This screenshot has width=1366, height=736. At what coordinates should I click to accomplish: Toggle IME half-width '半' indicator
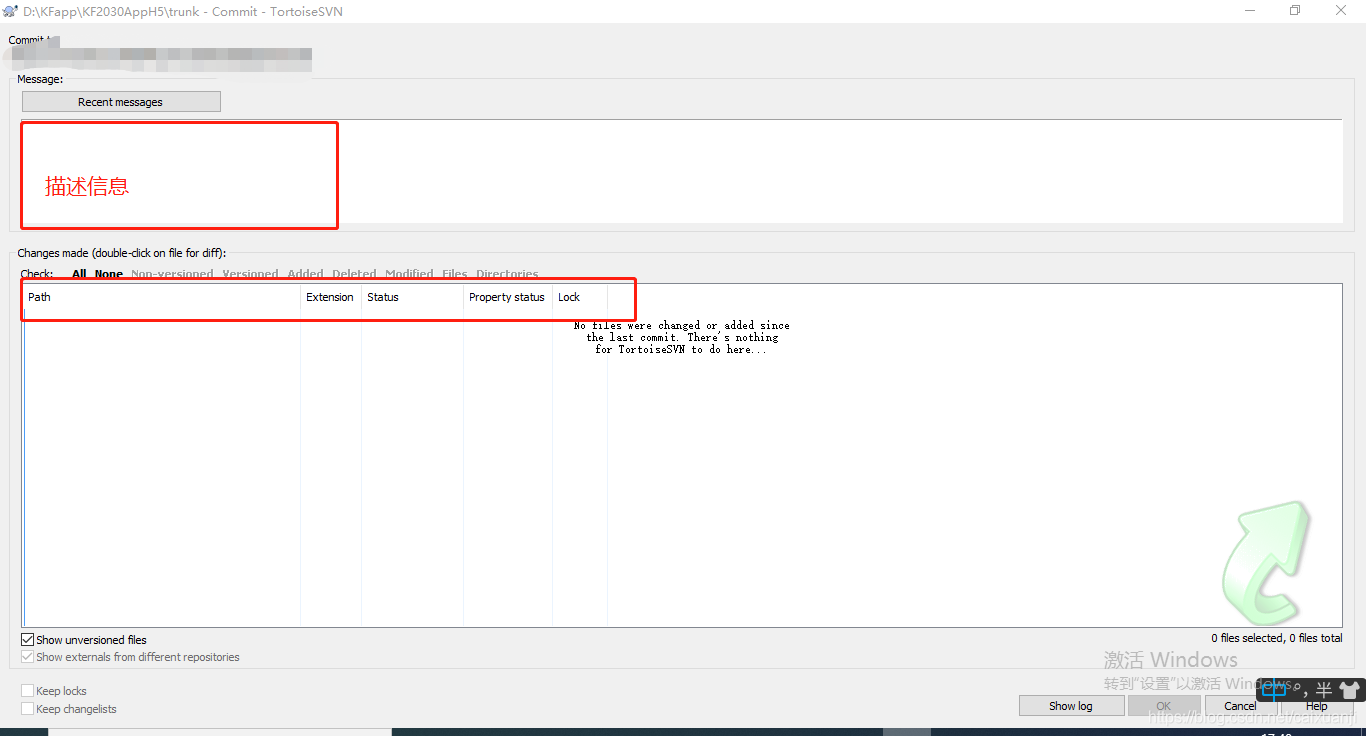click(x=1323, y=689)
